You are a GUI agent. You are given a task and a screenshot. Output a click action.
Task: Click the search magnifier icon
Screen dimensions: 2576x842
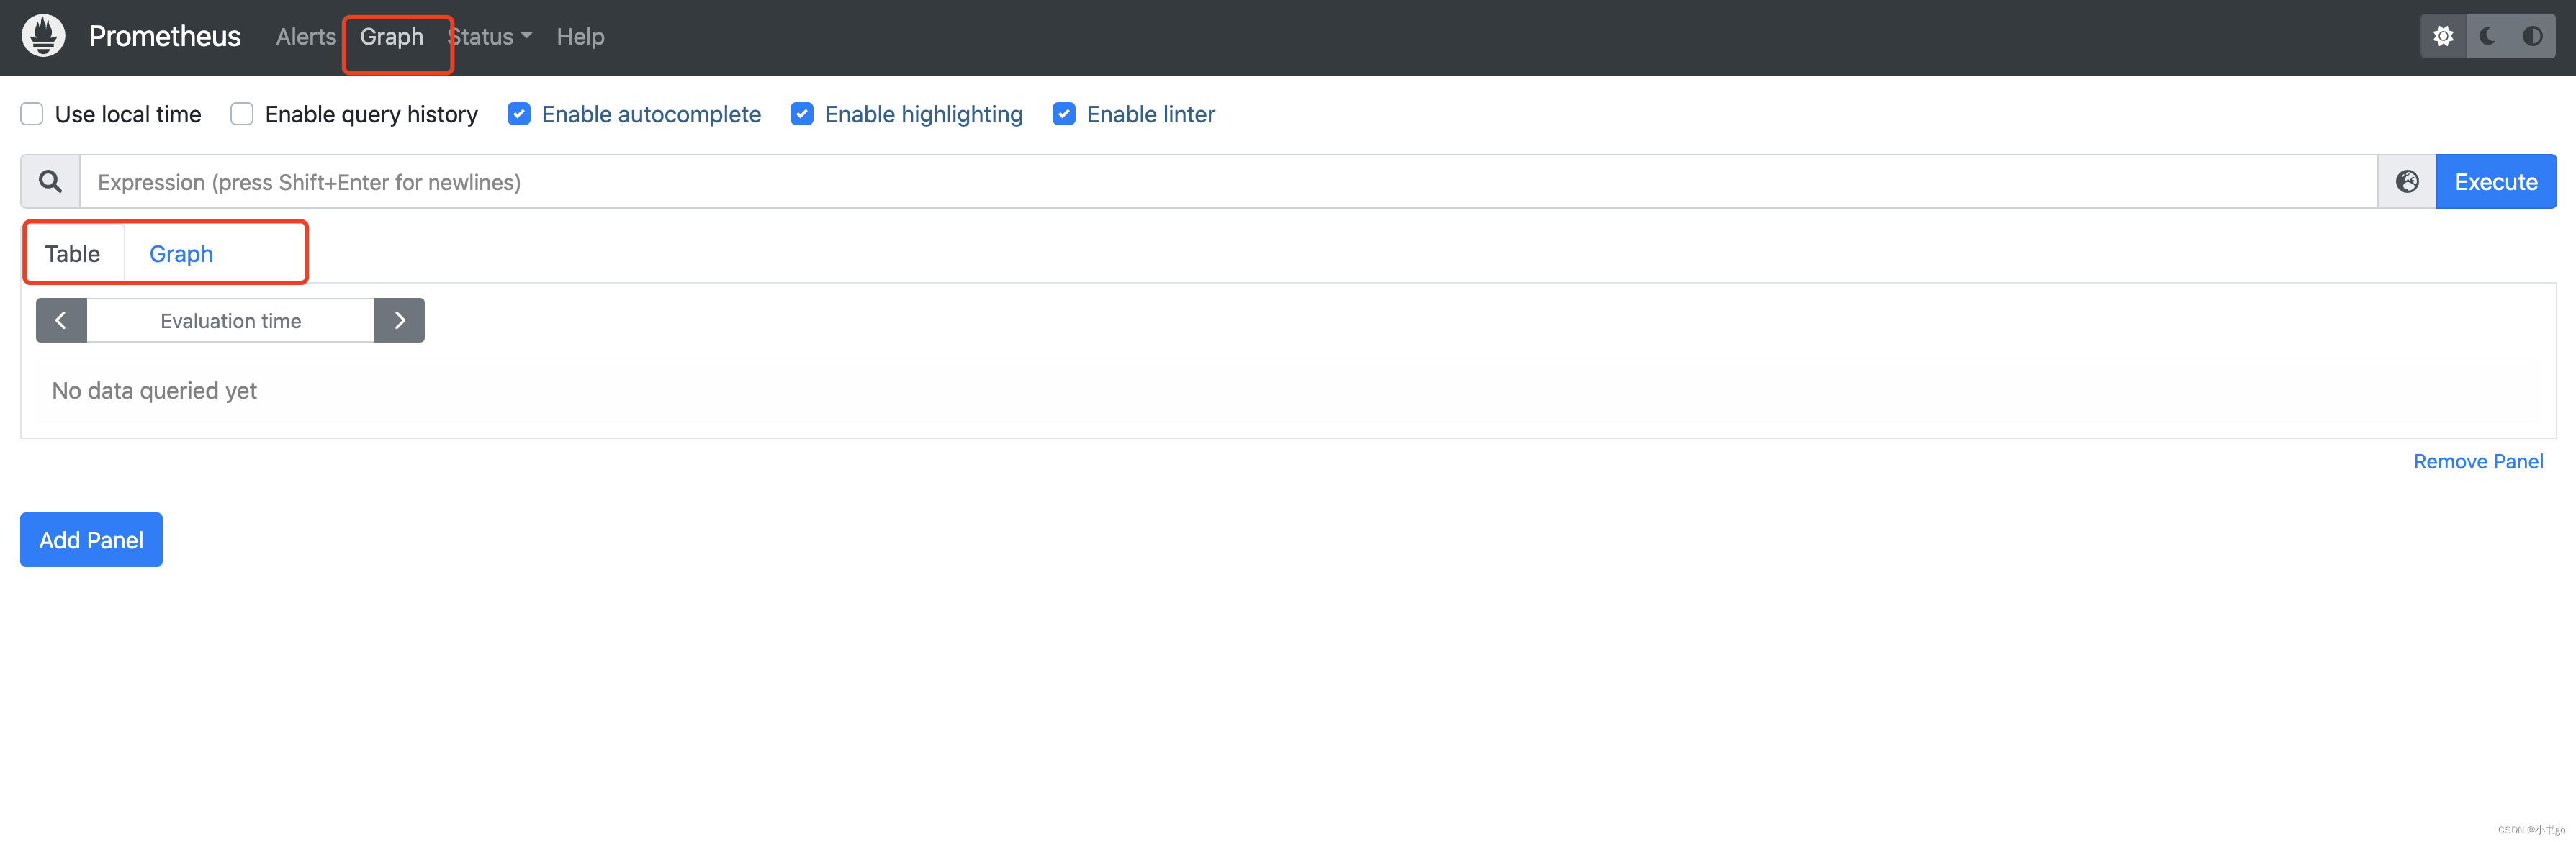[50, 181]
